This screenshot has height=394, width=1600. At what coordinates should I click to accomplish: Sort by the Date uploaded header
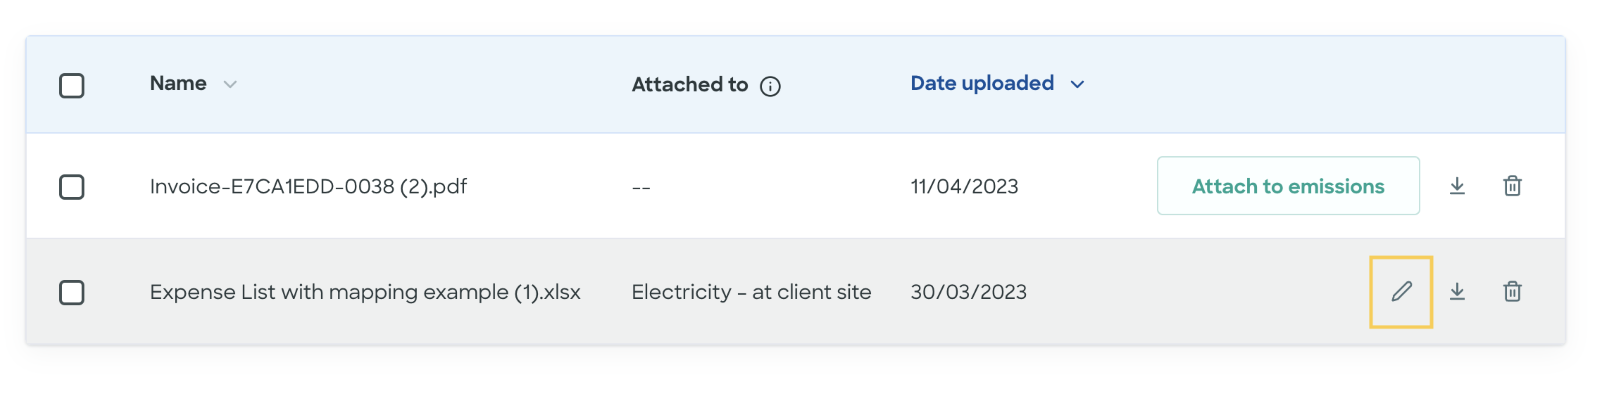tap(982, 83)
